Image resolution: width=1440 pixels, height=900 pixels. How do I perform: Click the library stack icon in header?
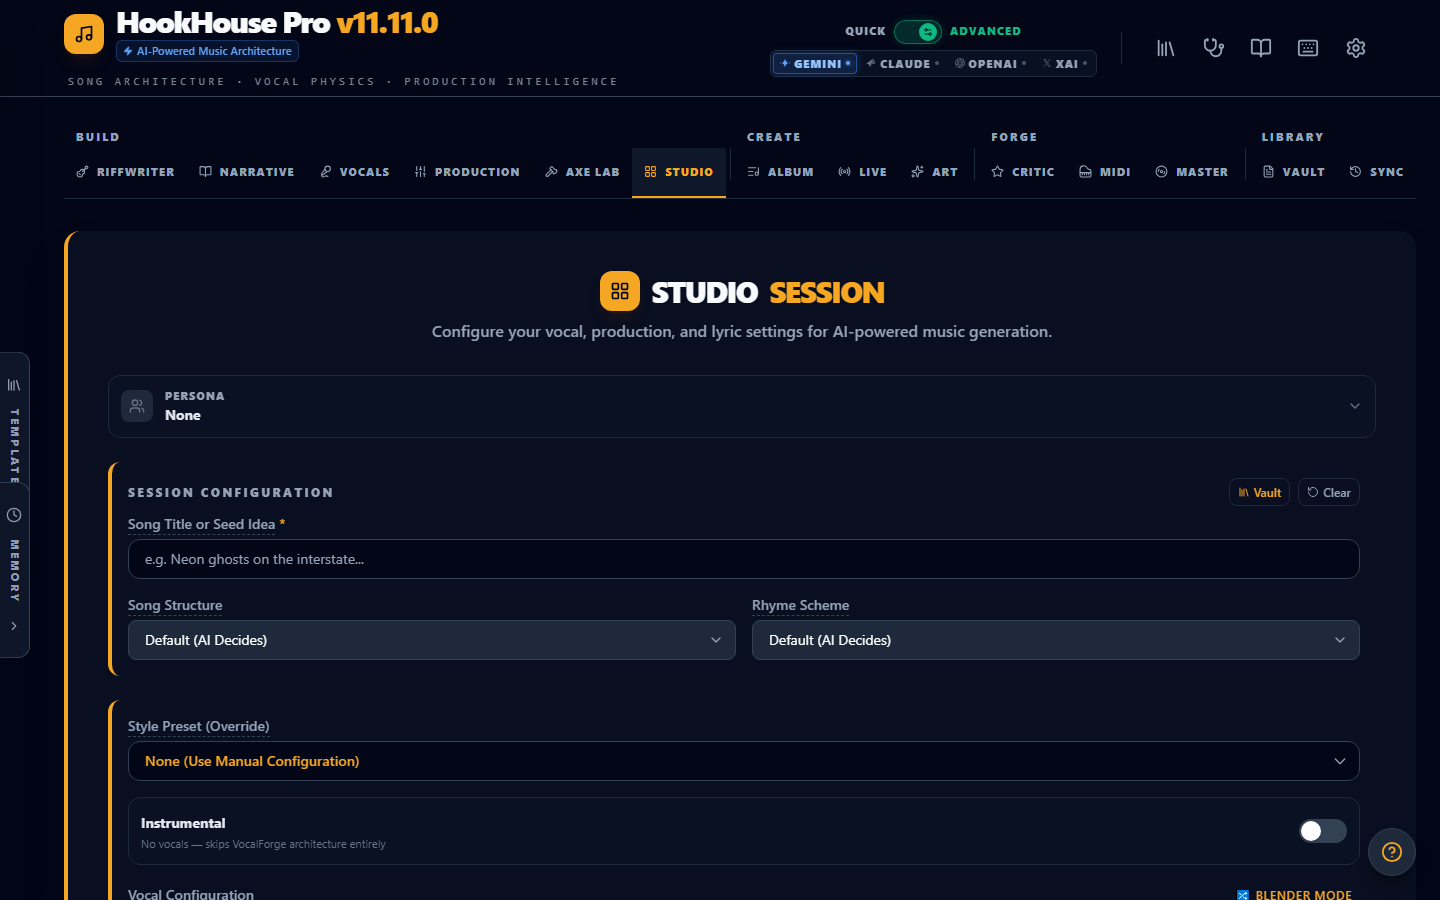[1165, 47]
